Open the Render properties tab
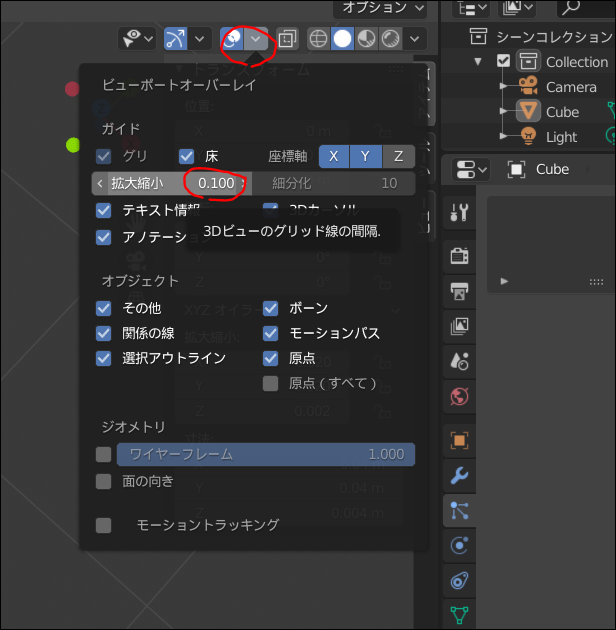 coord(459,256)
